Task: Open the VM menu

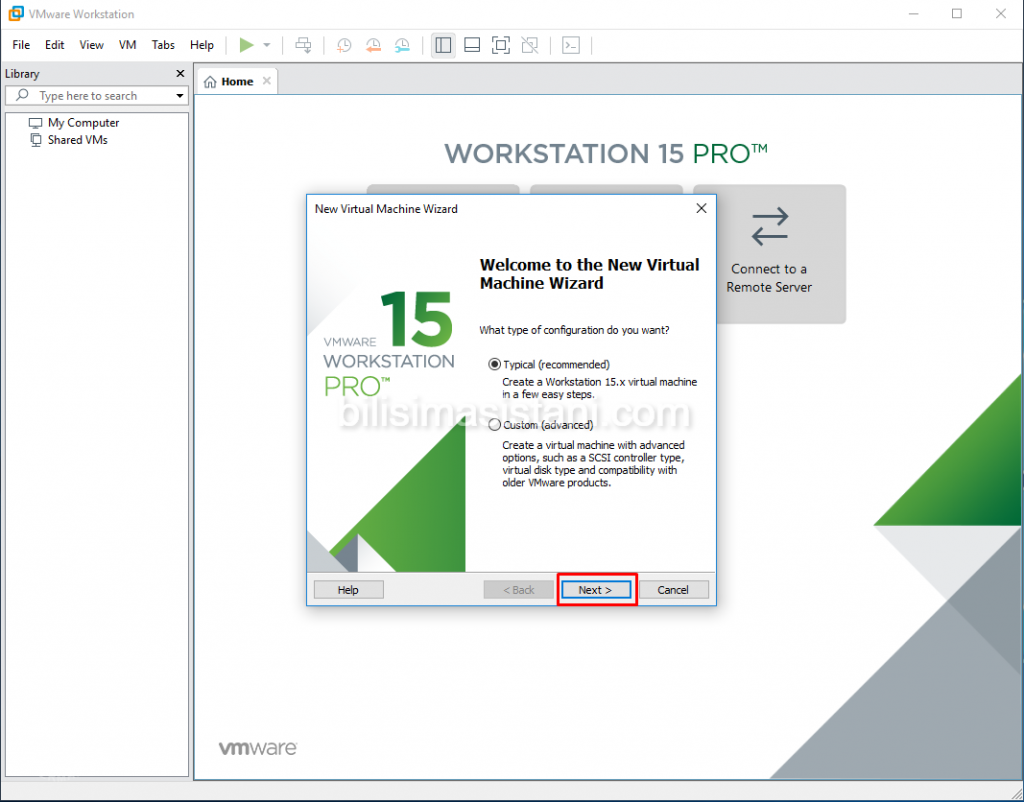Action: [x=127, y=45]
